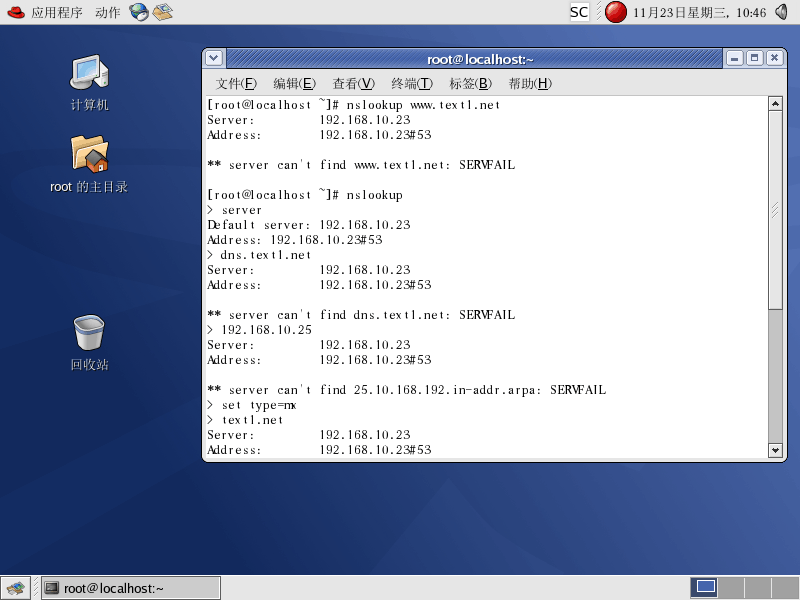Image resolution: width=800 pixels, height=600 pixels.
Task: Open the terminal window menu arrow button
Action: coord(215,59)
